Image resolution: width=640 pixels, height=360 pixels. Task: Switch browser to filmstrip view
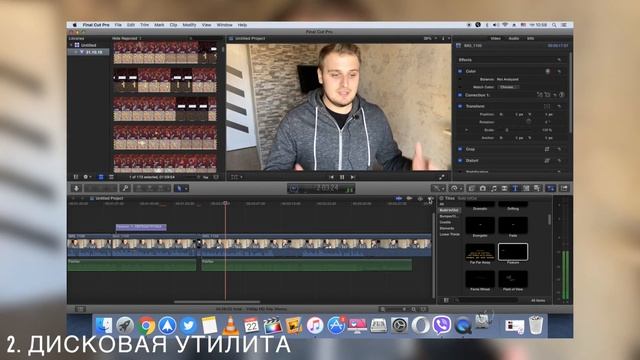(101, 177)
